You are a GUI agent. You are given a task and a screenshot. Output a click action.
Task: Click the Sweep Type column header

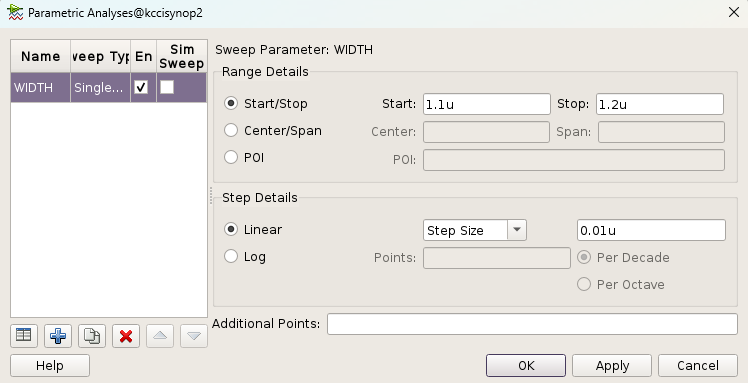[100, 56]
